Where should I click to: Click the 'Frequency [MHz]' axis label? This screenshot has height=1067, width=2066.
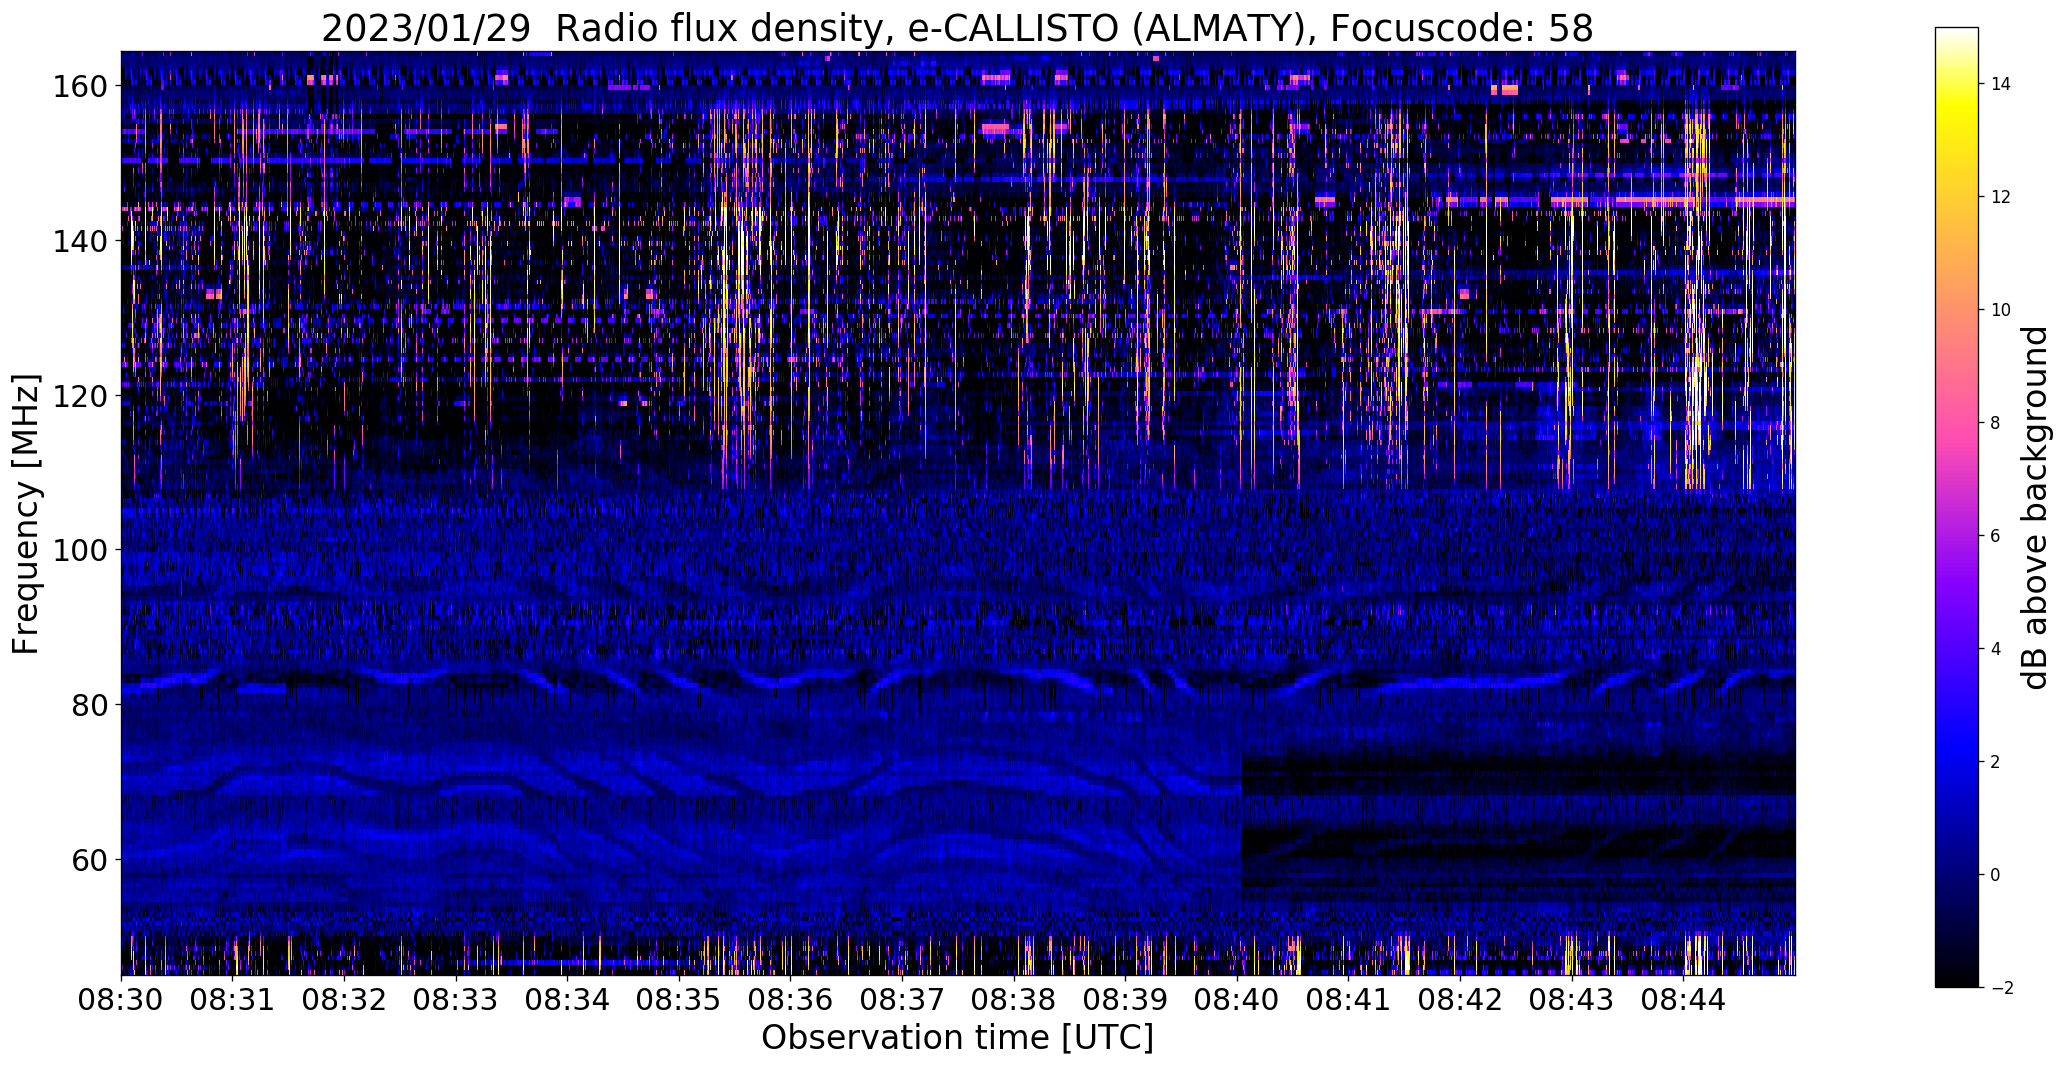26,514
